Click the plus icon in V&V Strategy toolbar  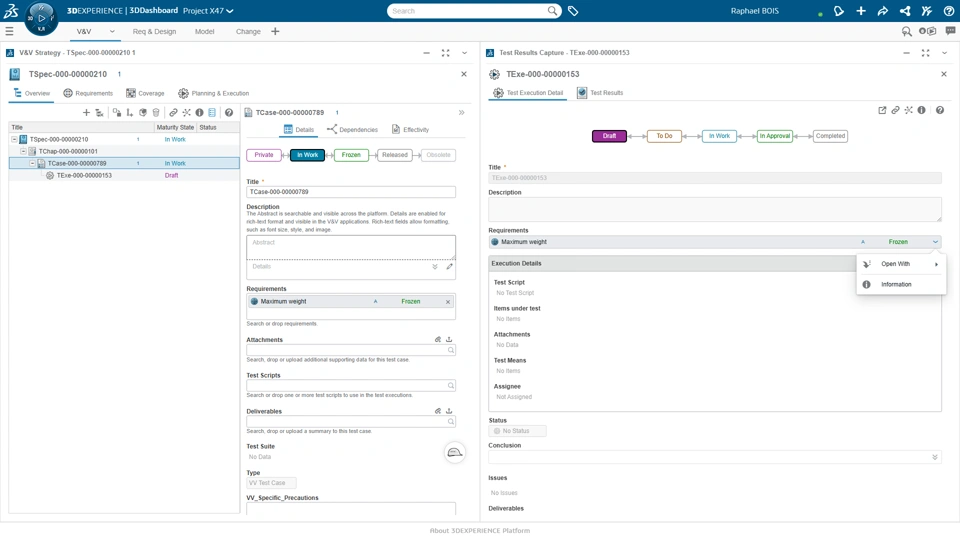tap(86, 113)
